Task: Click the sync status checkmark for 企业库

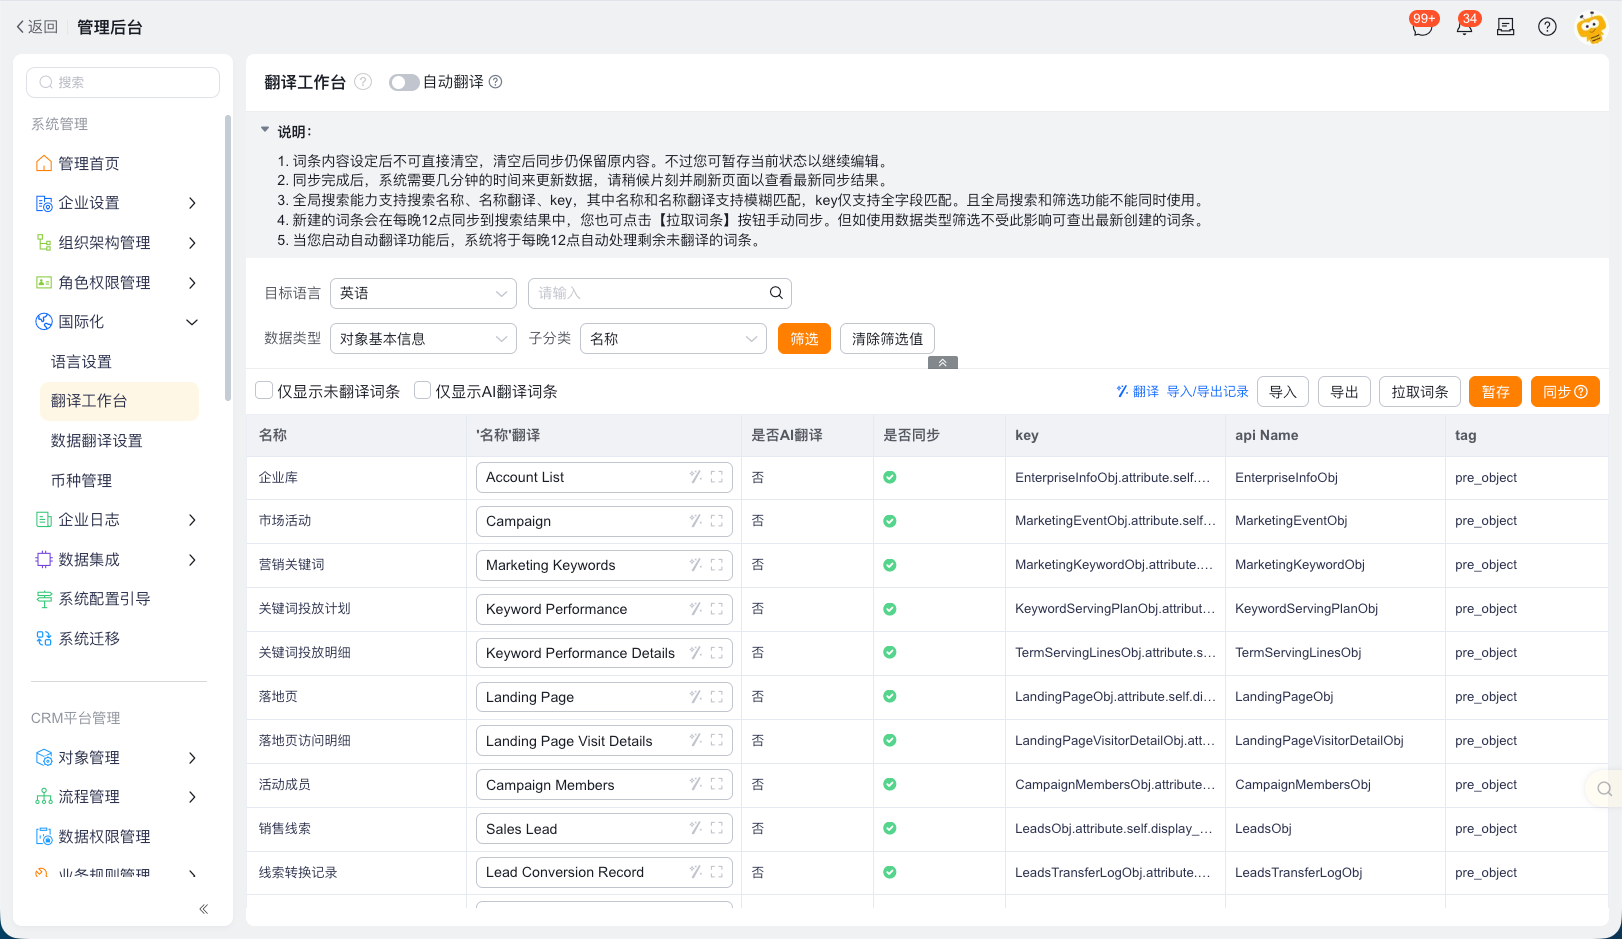Action: (x=890, y=477)
